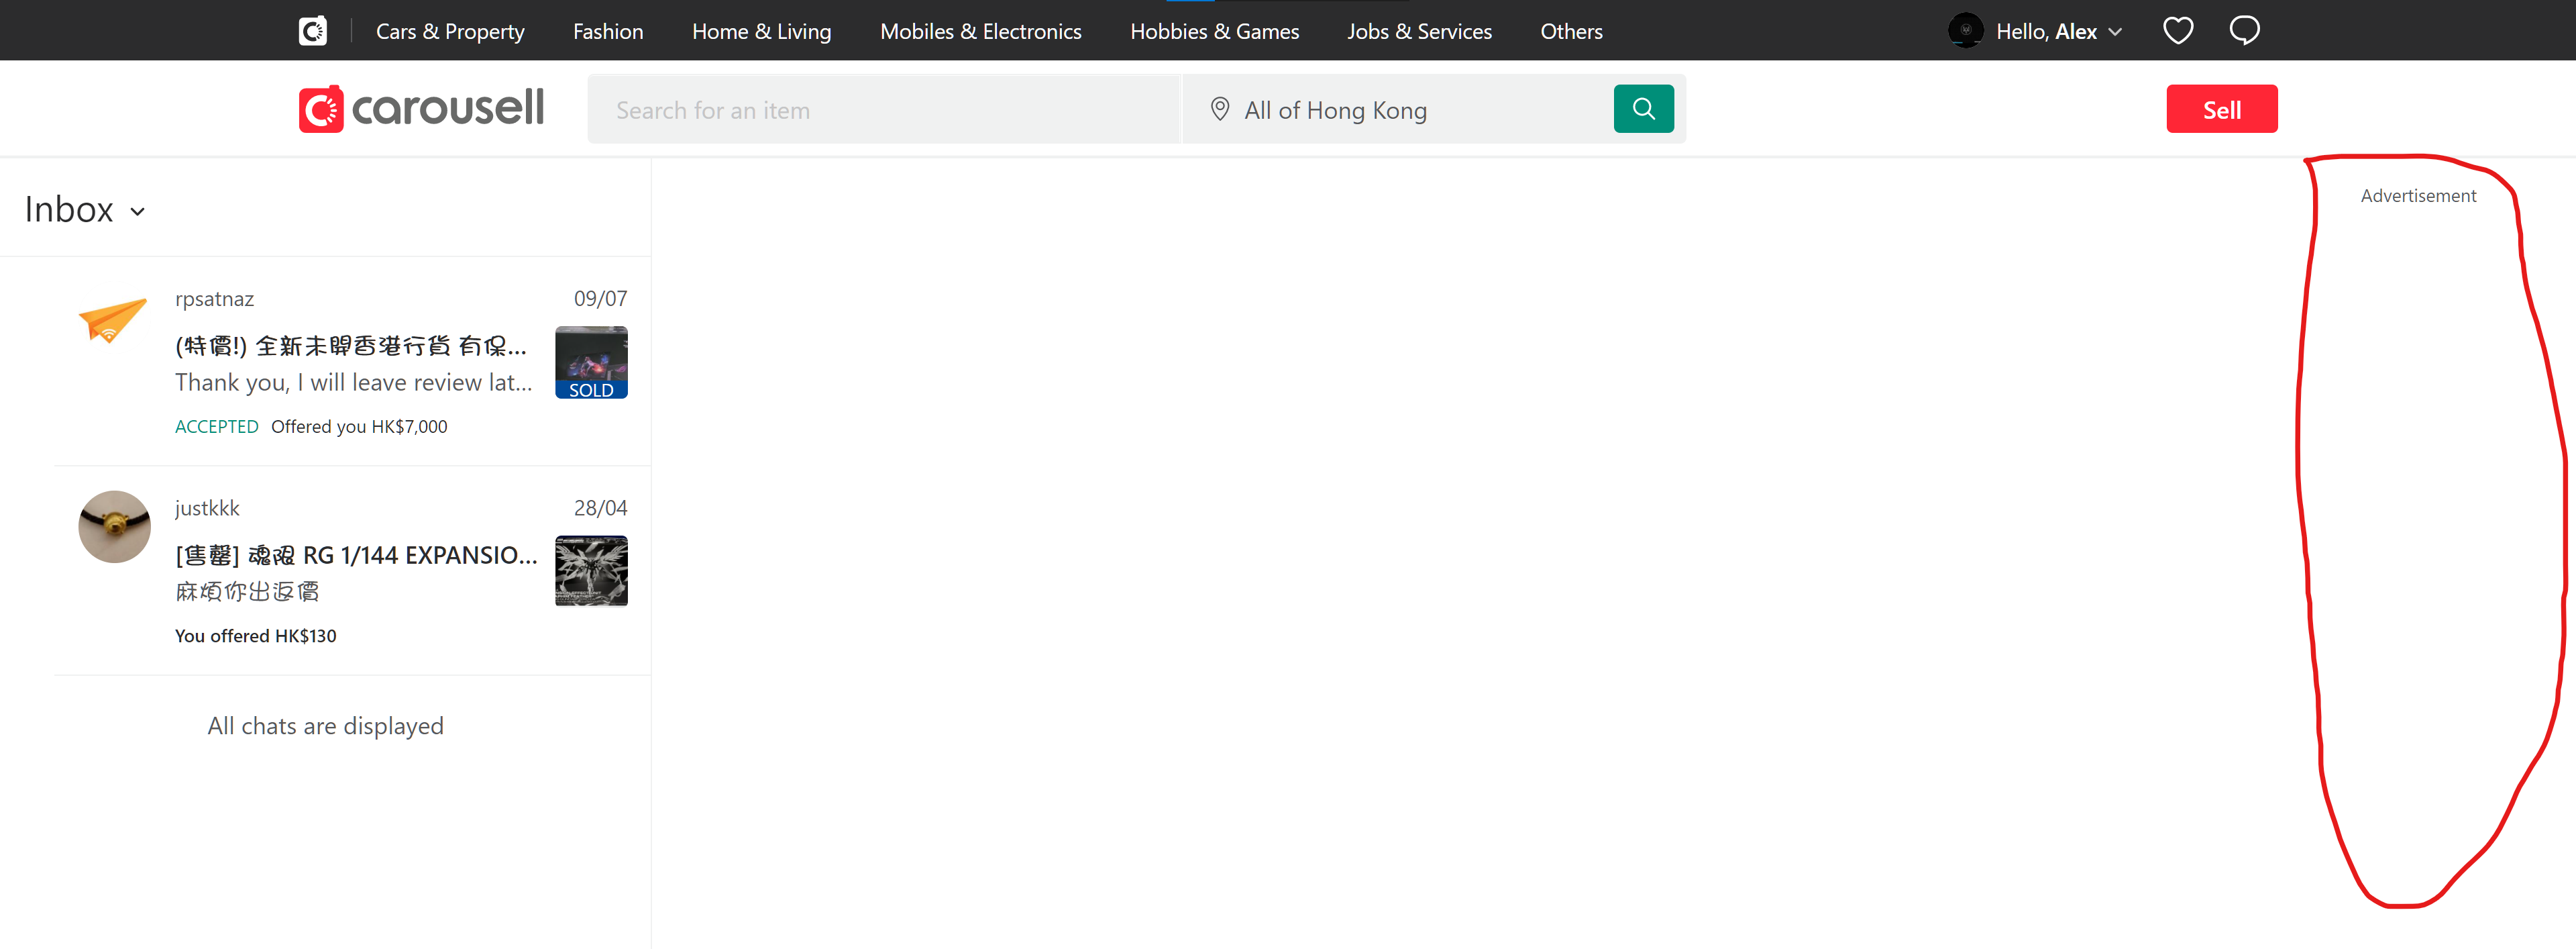Open the chat with justkkk

click(x=355, y=571)
